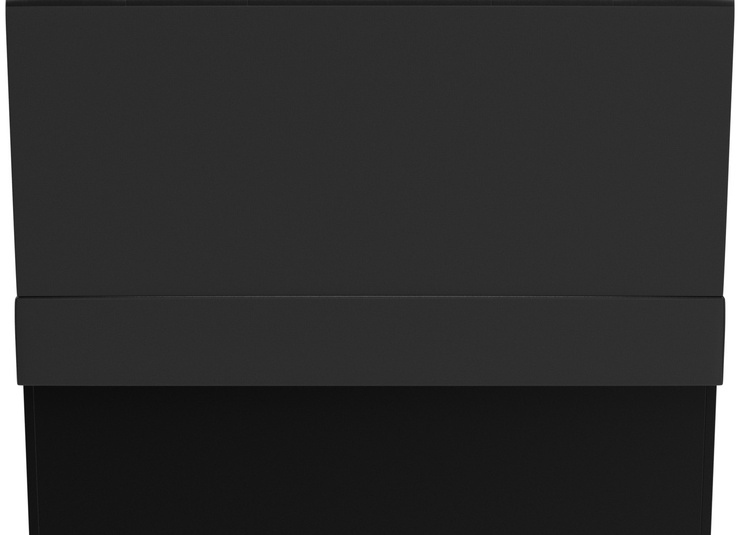Screen dimensions: 740x535
Task: Click the left vertical edge of the black base
Action: [29, 460]
